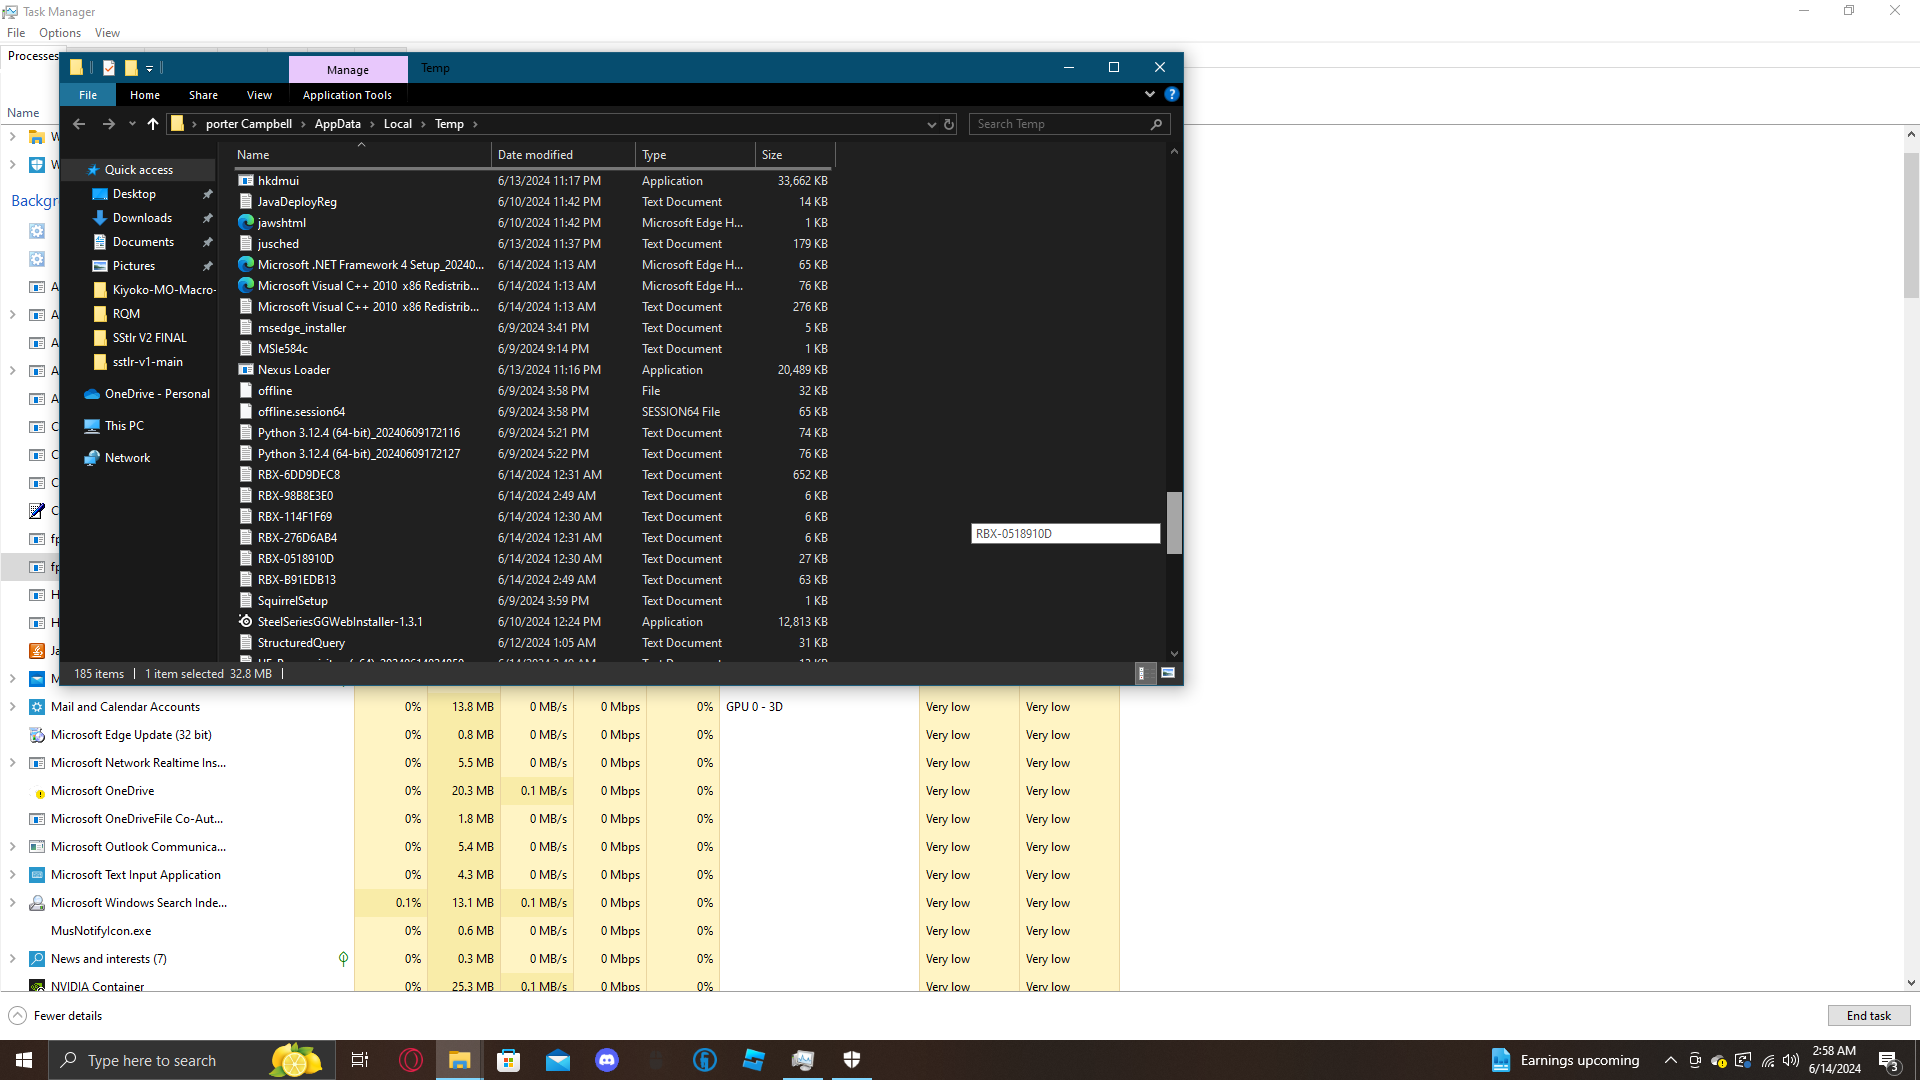Switch to large icons view in status bar
The height and width of the screenshot is (1080, 1920).
click(x=1167, y=673)
